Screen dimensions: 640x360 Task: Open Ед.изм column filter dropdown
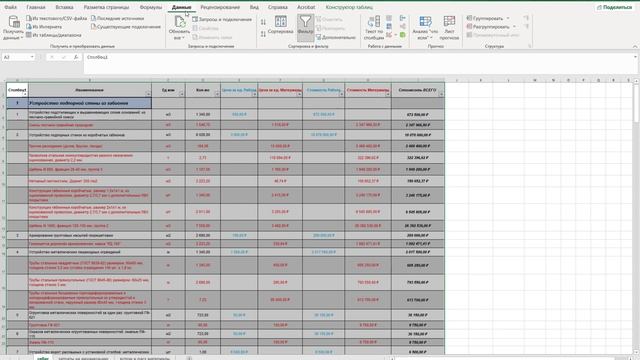click(x=182, y=94)
